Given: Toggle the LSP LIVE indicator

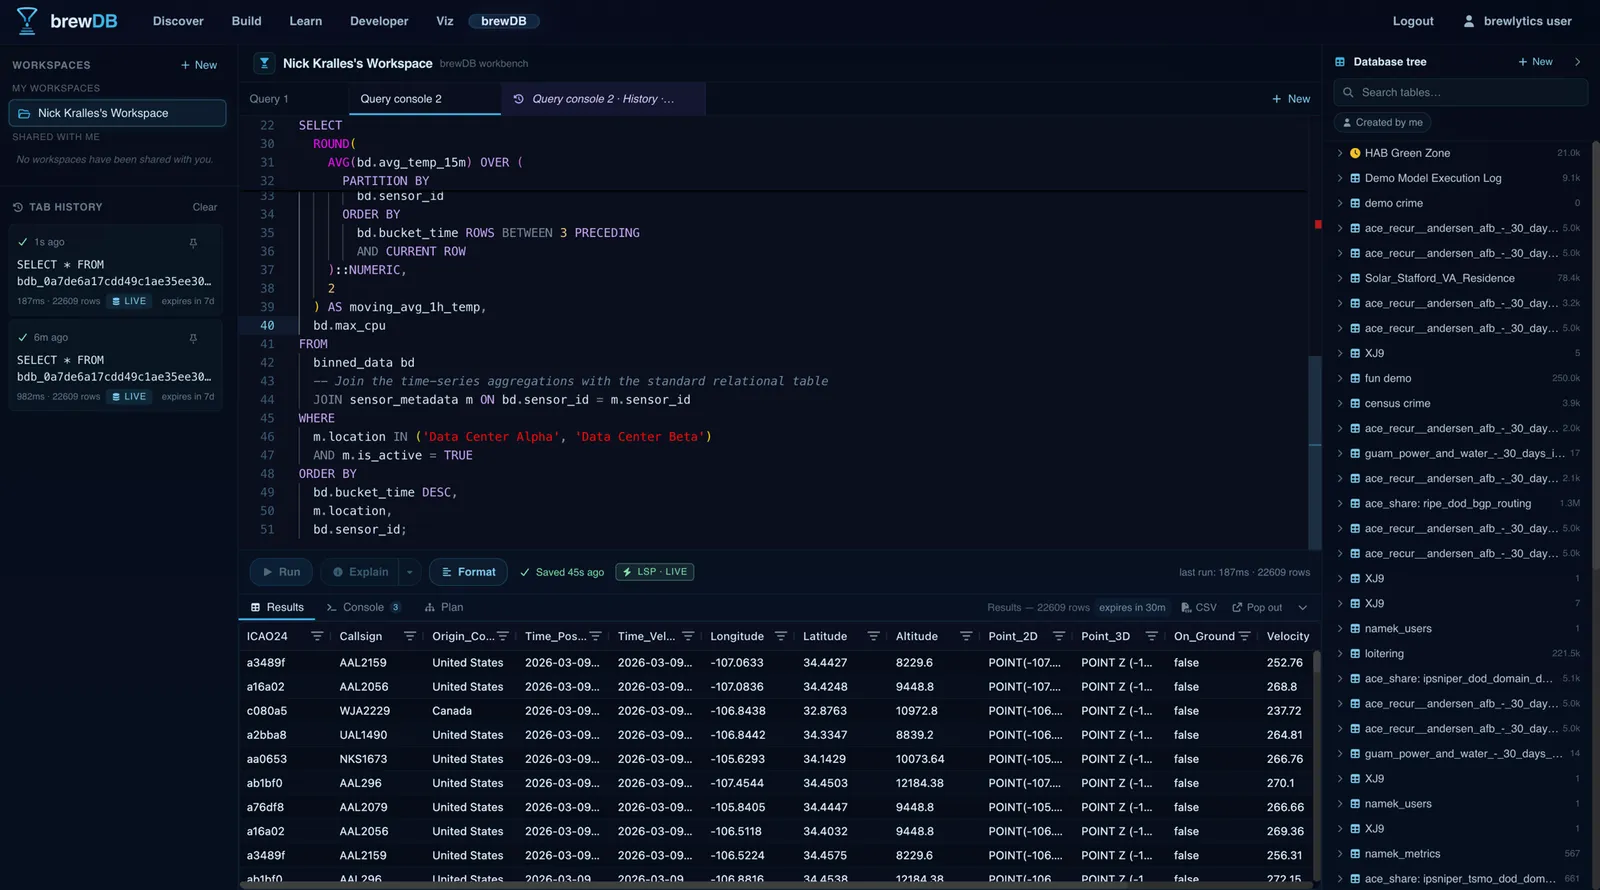Looking at the screenshot, I should (655, 572).
